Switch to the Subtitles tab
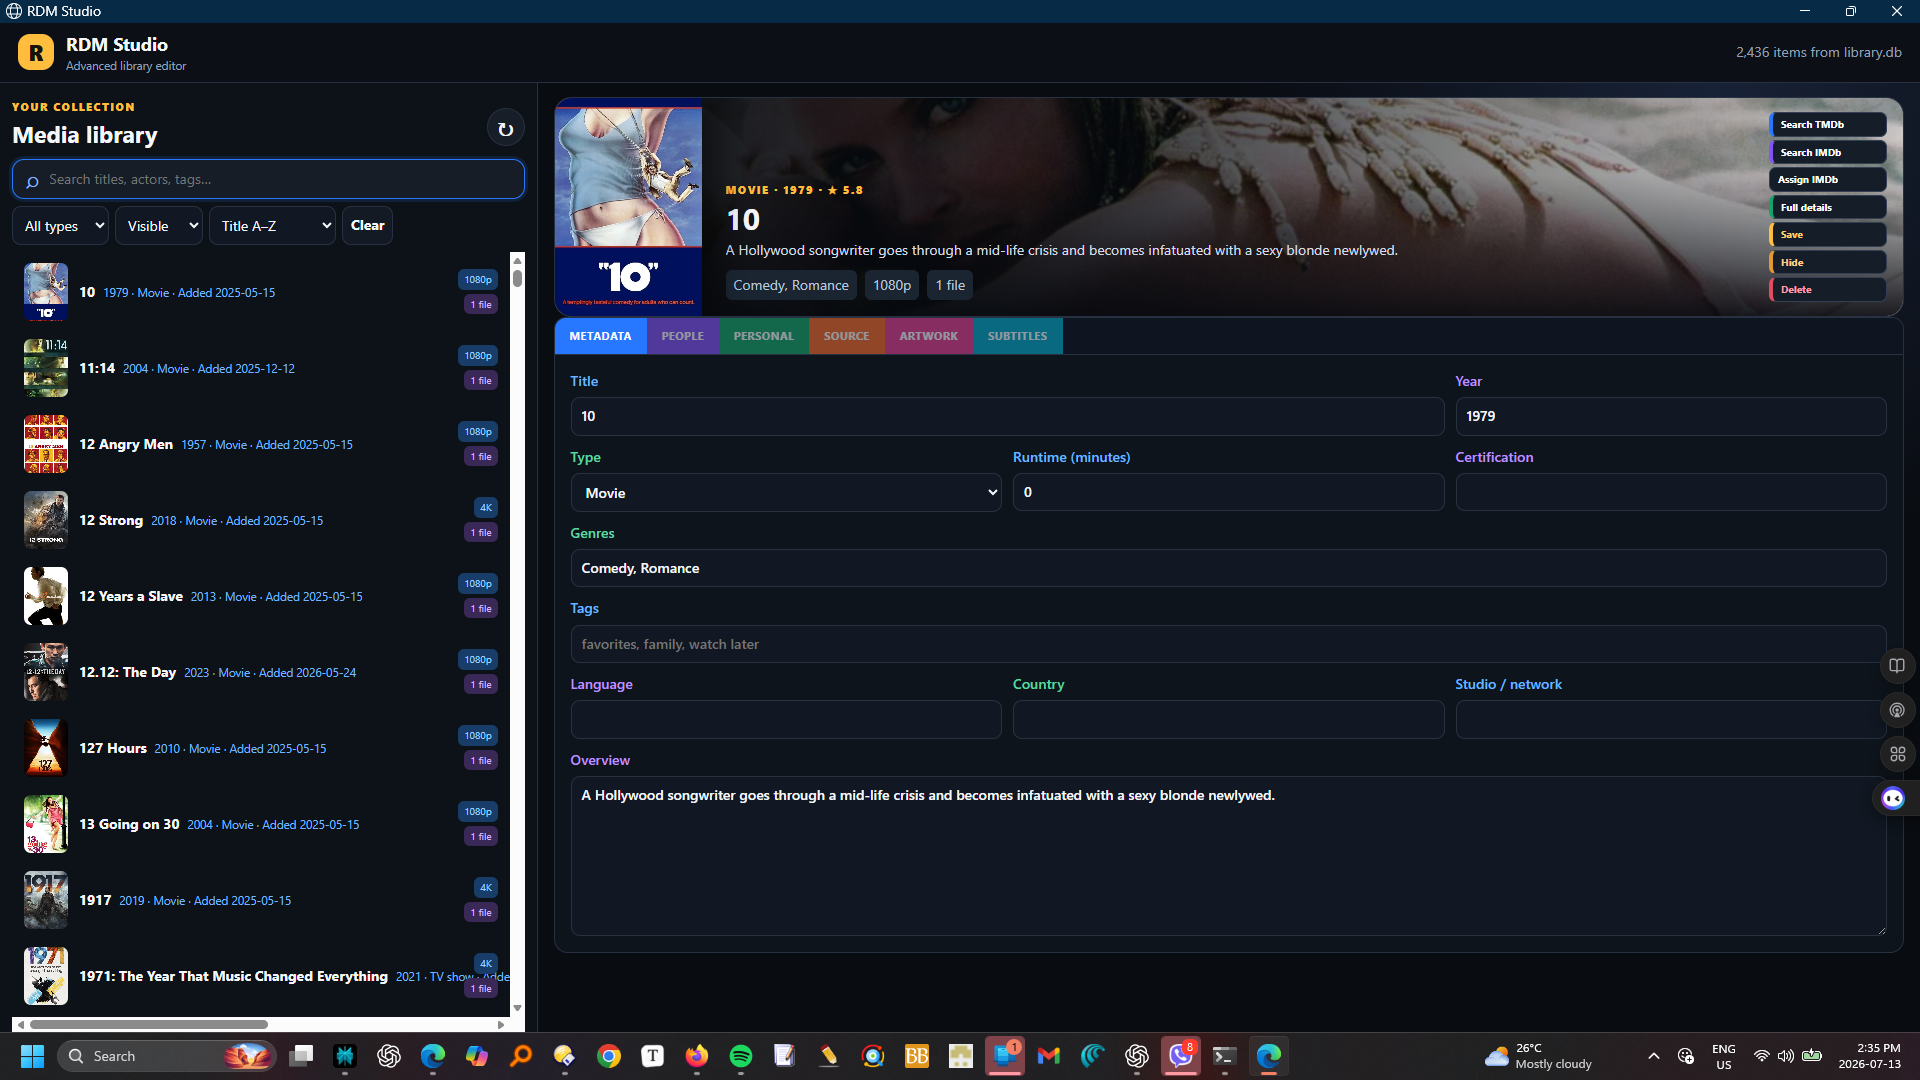The width and height of the screenshot is (1920, 1080). (x=1018, y=336)
